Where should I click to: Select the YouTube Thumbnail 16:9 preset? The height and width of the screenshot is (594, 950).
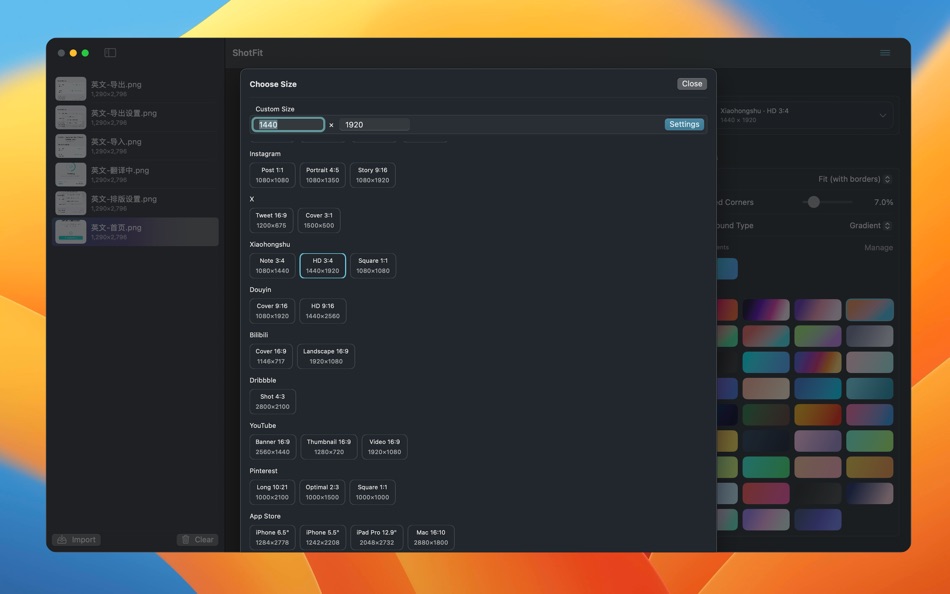click(327, 446)
